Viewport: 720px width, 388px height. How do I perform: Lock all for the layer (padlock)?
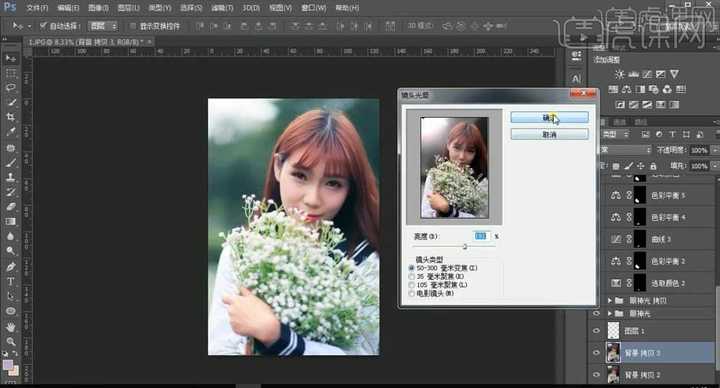pos(653,166)
